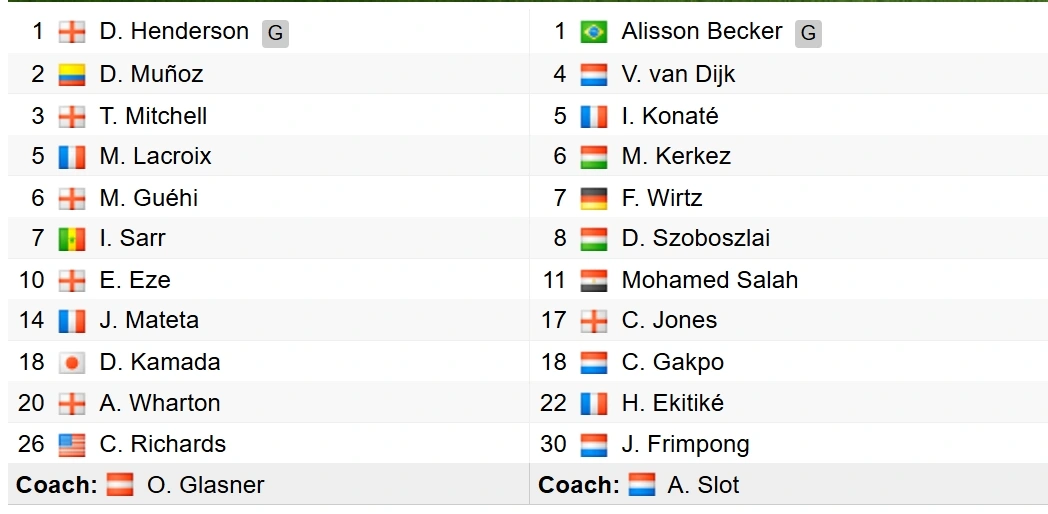Click the Brazil flag next to Alisson Becker

tap(594, 32)
